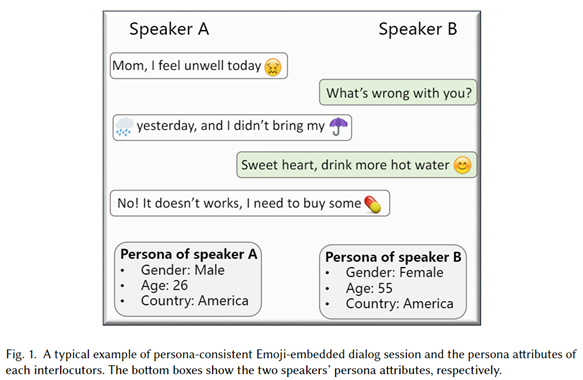Select the 'What's wrong with you?' message
The image size is (583, 380).
click(398, 92)
